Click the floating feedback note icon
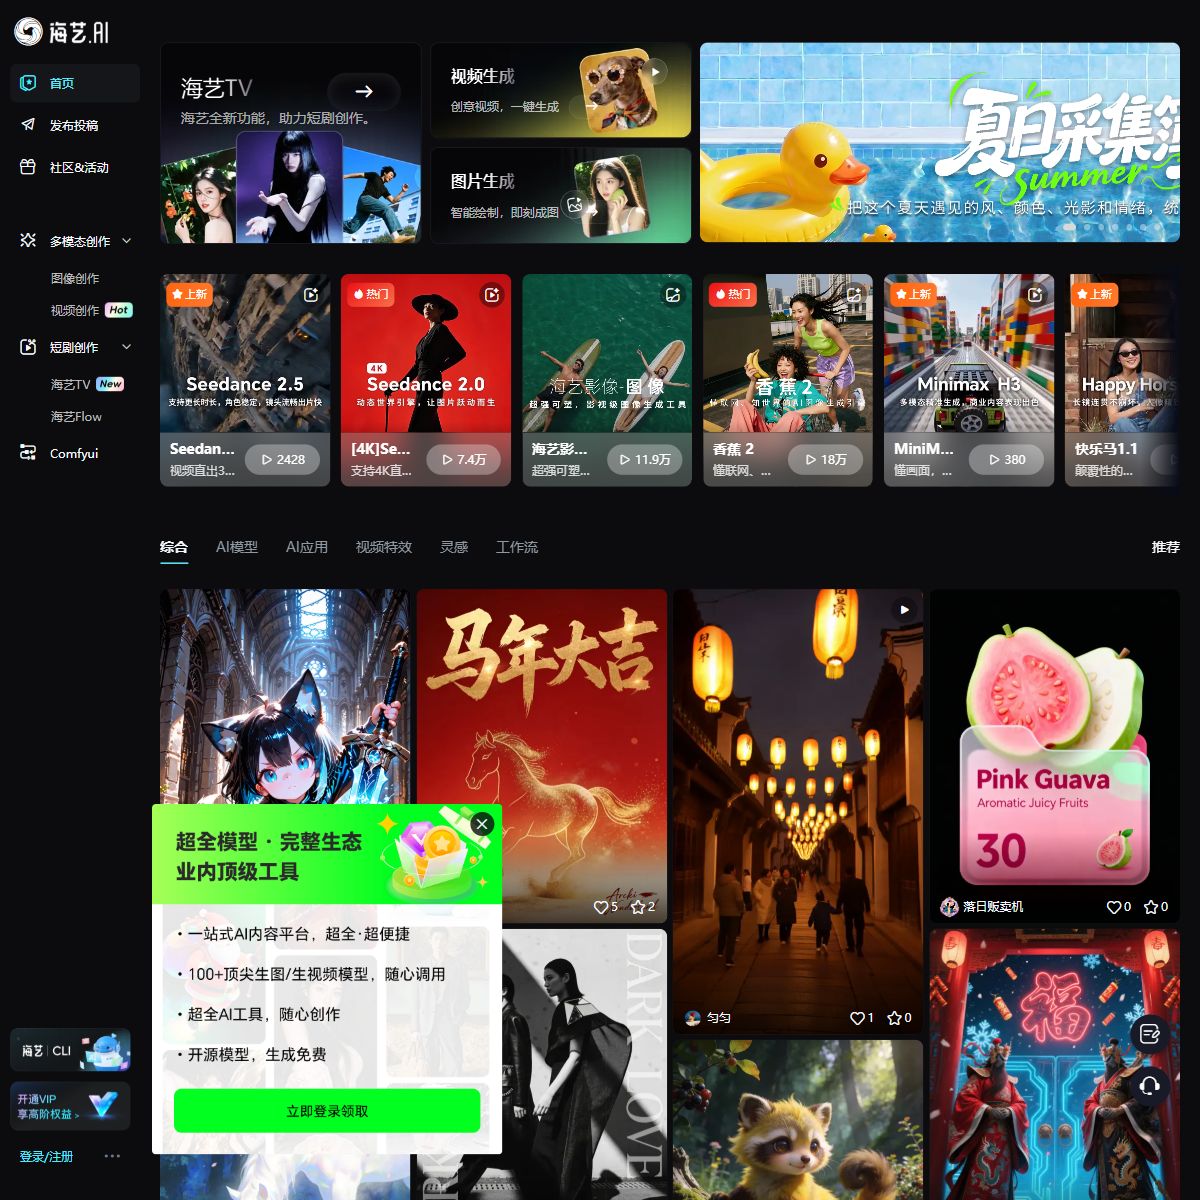 [x=1150, y=1034]
